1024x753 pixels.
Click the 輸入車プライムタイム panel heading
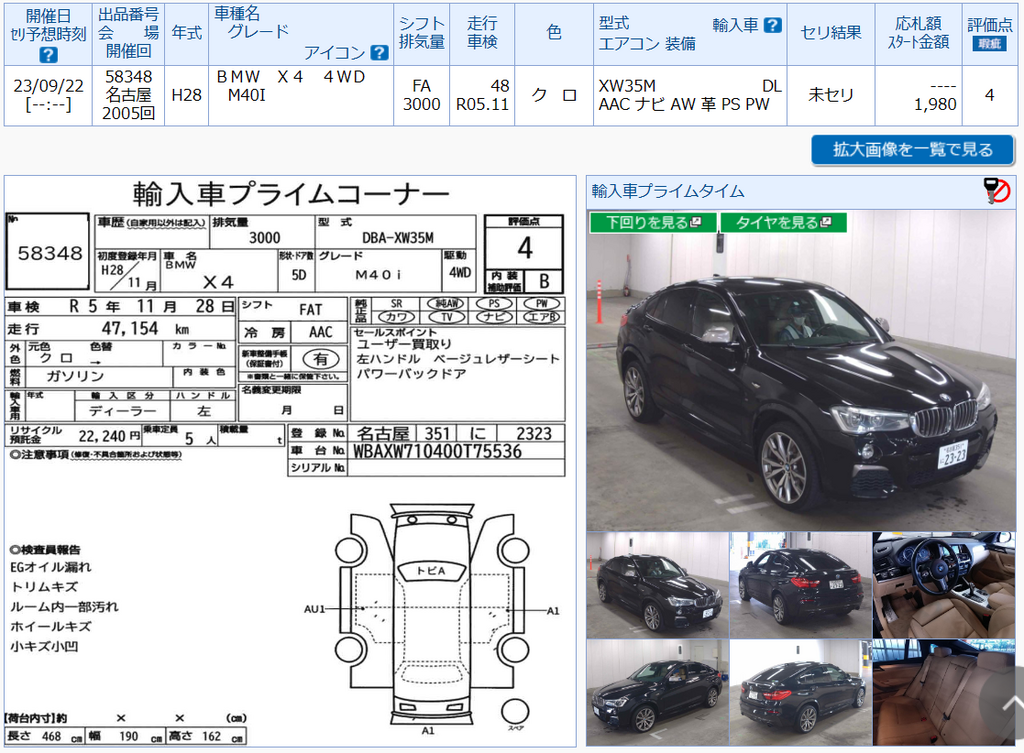(x=667, y=191)
